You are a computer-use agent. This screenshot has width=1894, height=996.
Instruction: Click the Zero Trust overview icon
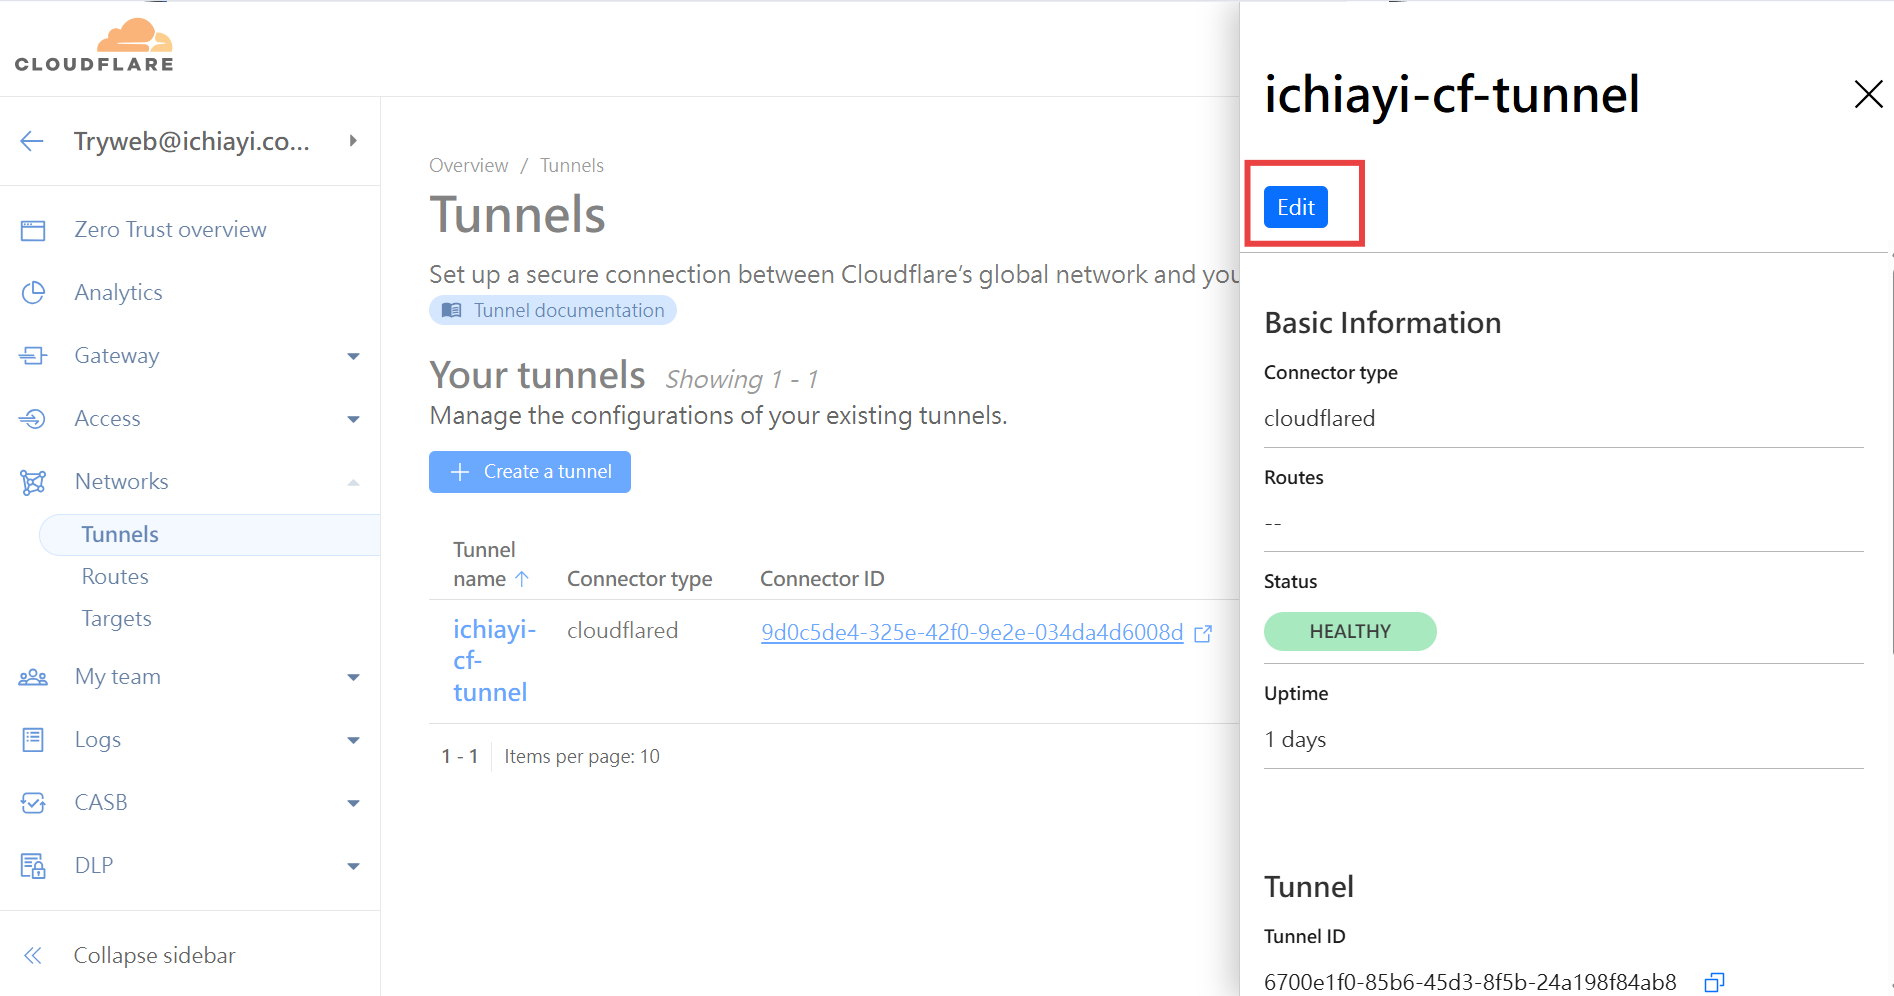point(33,230)
